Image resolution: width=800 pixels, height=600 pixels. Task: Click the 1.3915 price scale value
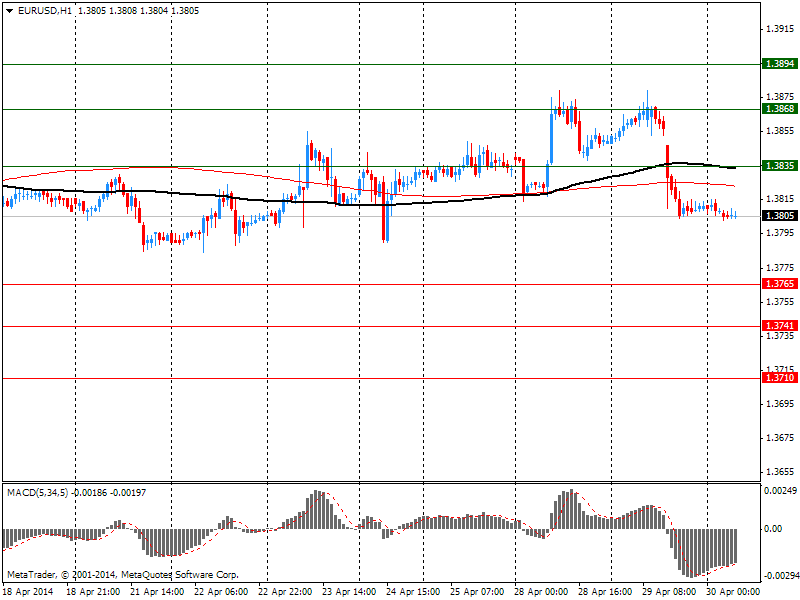point(781,29)
